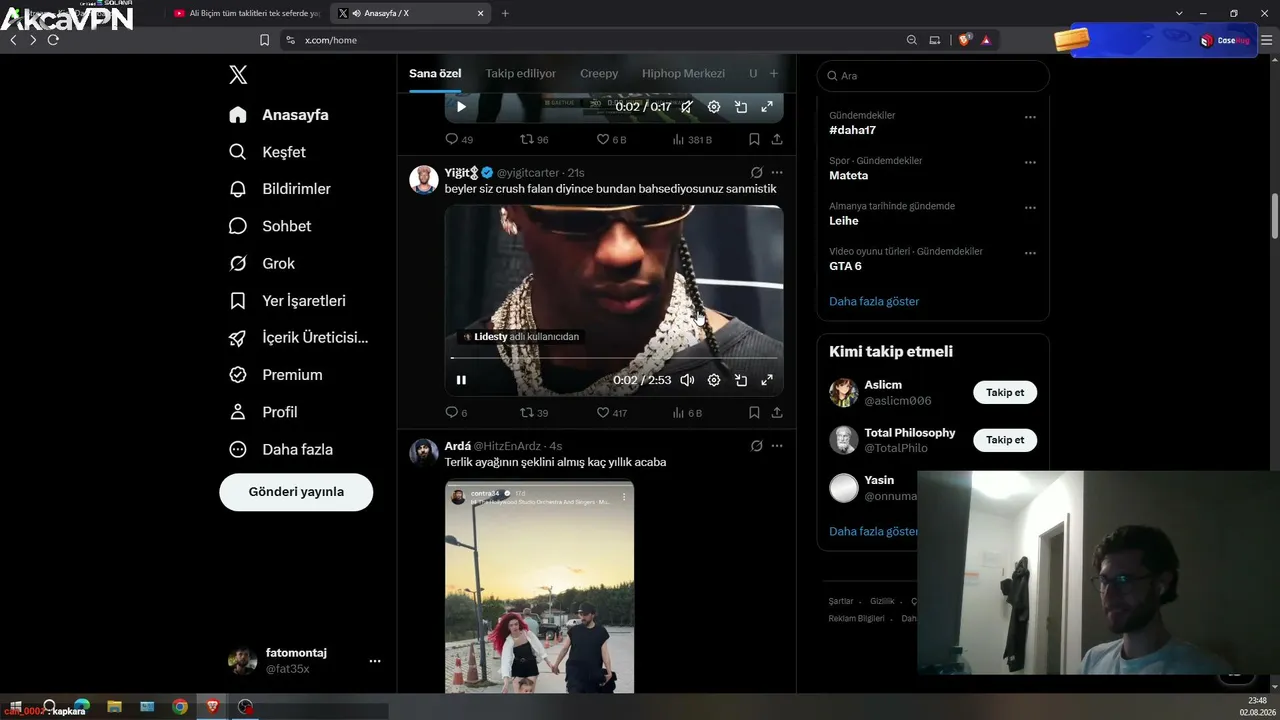Open the browser tab search chevron
This screenshot has height=720, width=1280.
click(x=1179, y=13)
